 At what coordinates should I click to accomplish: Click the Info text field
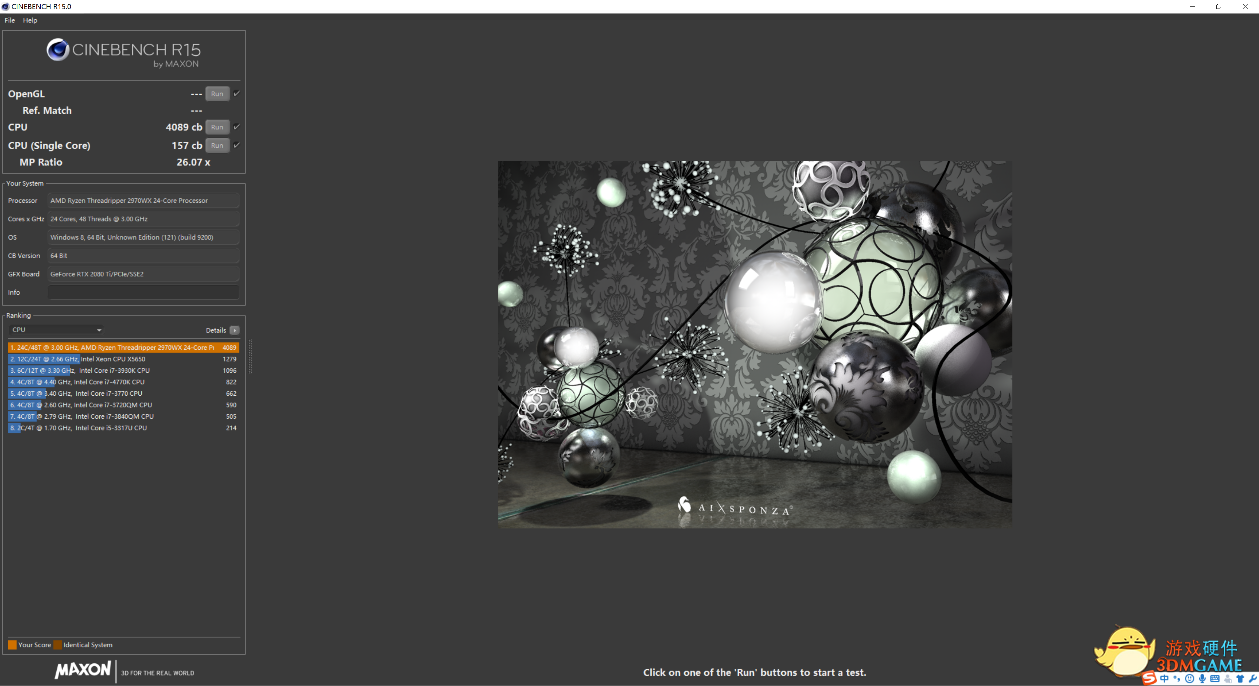pyautogui.click(x=144, y=292)
